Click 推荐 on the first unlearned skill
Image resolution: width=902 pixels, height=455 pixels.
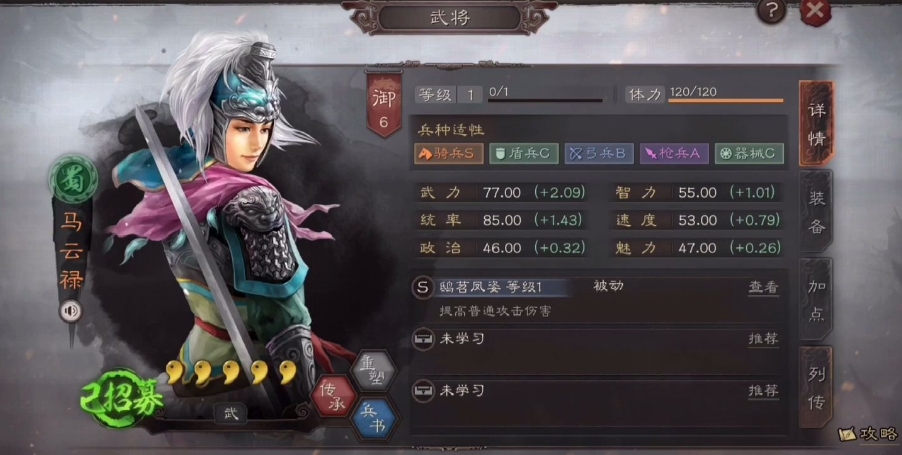pyautogui.click(x=763, y=339)
